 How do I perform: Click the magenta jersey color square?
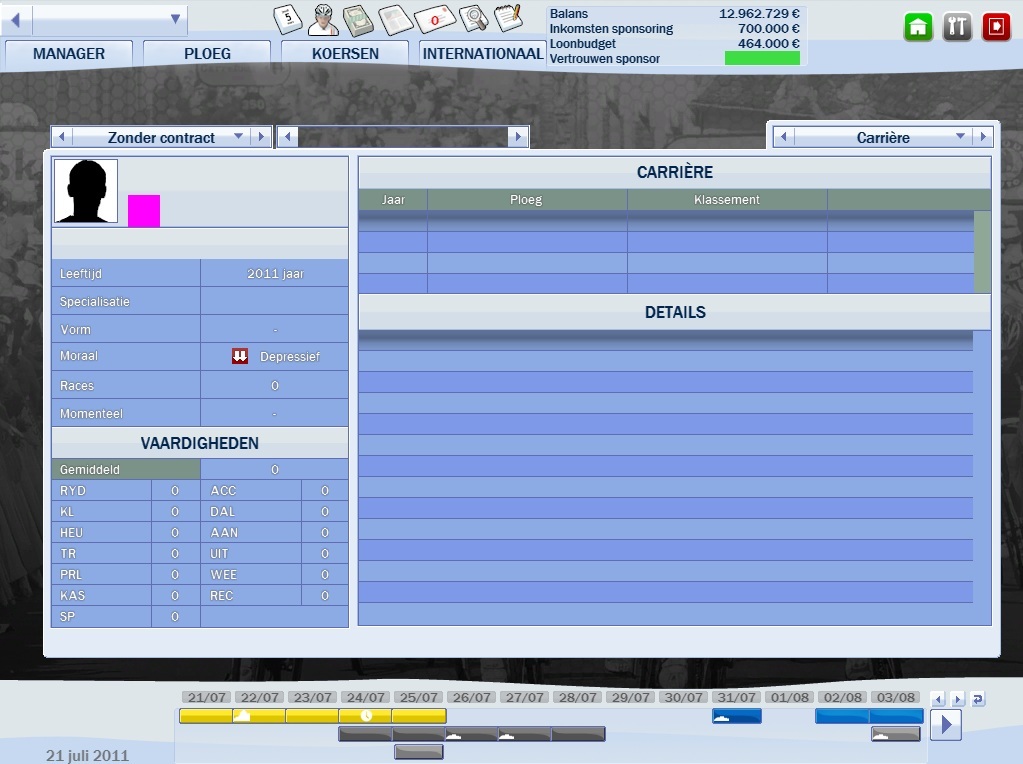tap(144, 211)
